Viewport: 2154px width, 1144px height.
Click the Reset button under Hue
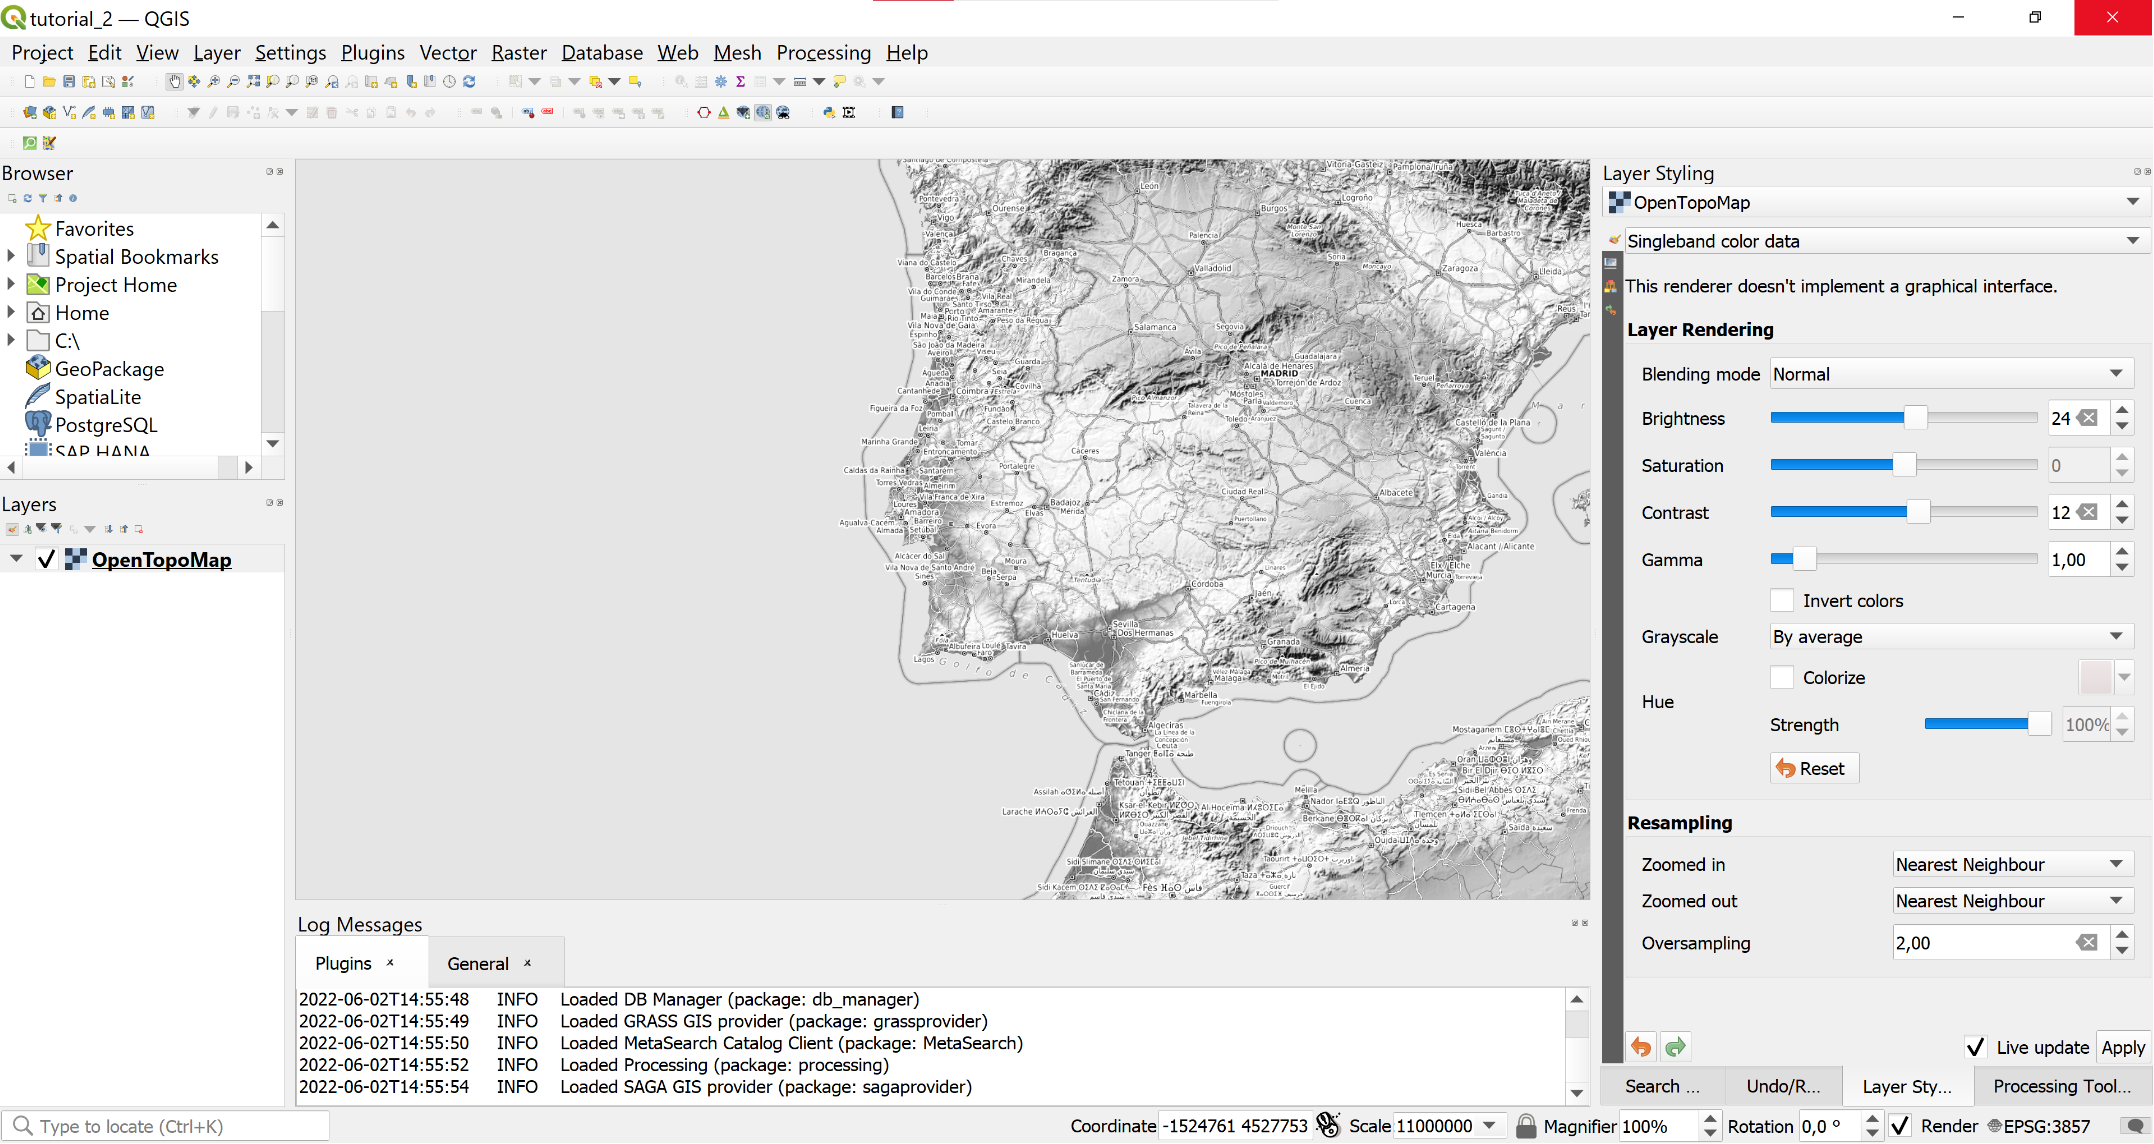click(x=1814, y=769)
